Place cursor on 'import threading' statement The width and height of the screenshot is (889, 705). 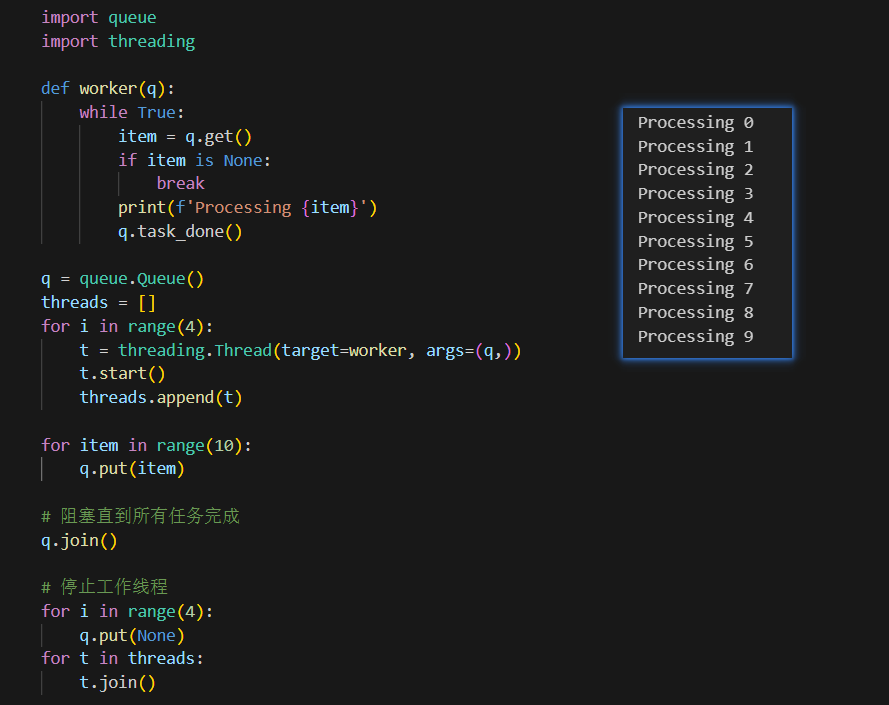117,41
